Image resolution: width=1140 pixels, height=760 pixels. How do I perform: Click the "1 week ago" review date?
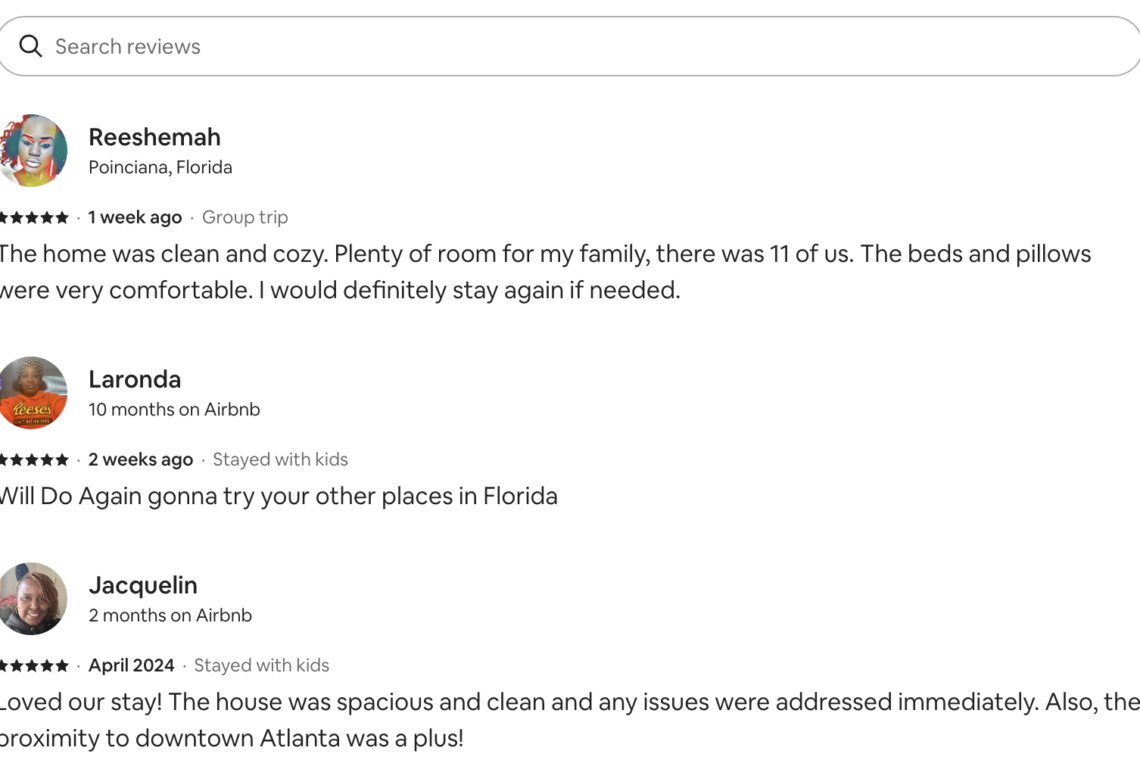(135, 217)
